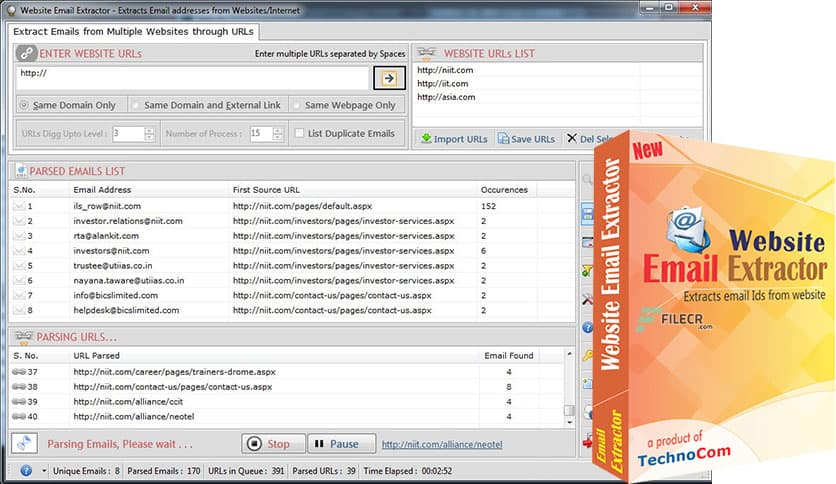Click the yellow funnel filter icon in side toolbar
Screen dimensions: 836x484
(587, 271)
